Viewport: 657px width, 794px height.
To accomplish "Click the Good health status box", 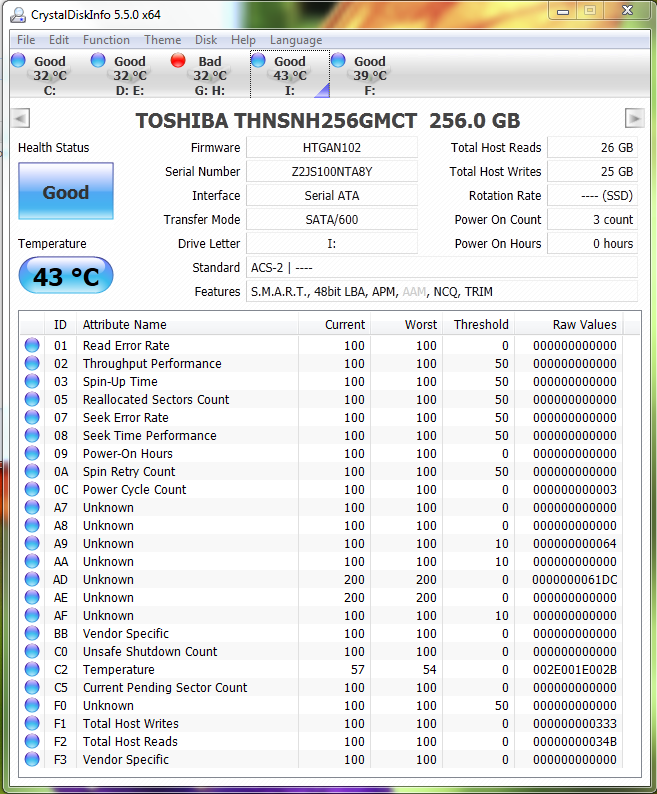I will [66, 192].
